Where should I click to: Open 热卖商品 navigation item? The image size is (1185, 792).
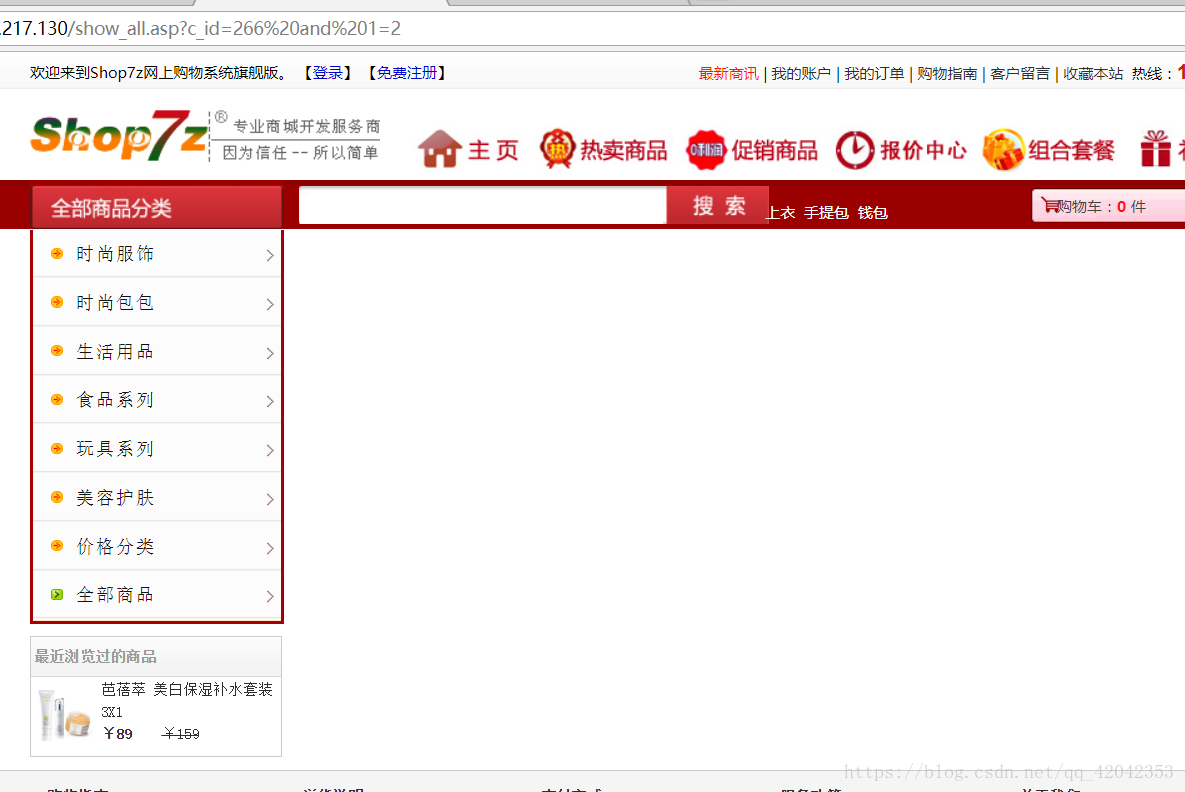(623, 150)
